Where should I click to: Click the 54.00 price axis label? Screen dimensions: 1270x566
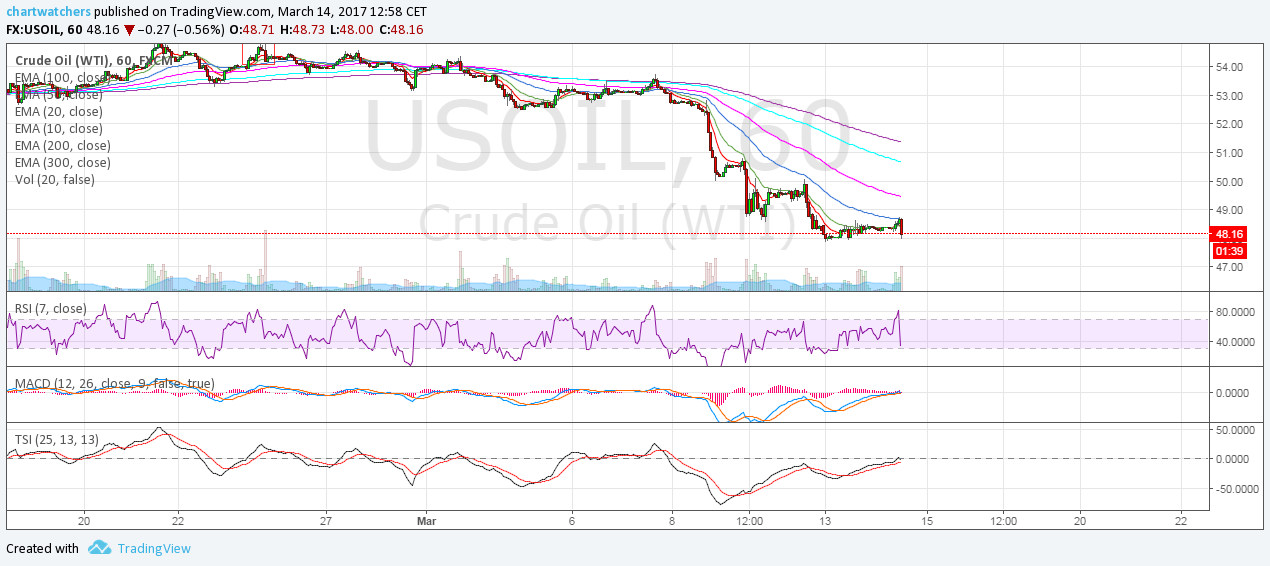tap(1231, 67)
